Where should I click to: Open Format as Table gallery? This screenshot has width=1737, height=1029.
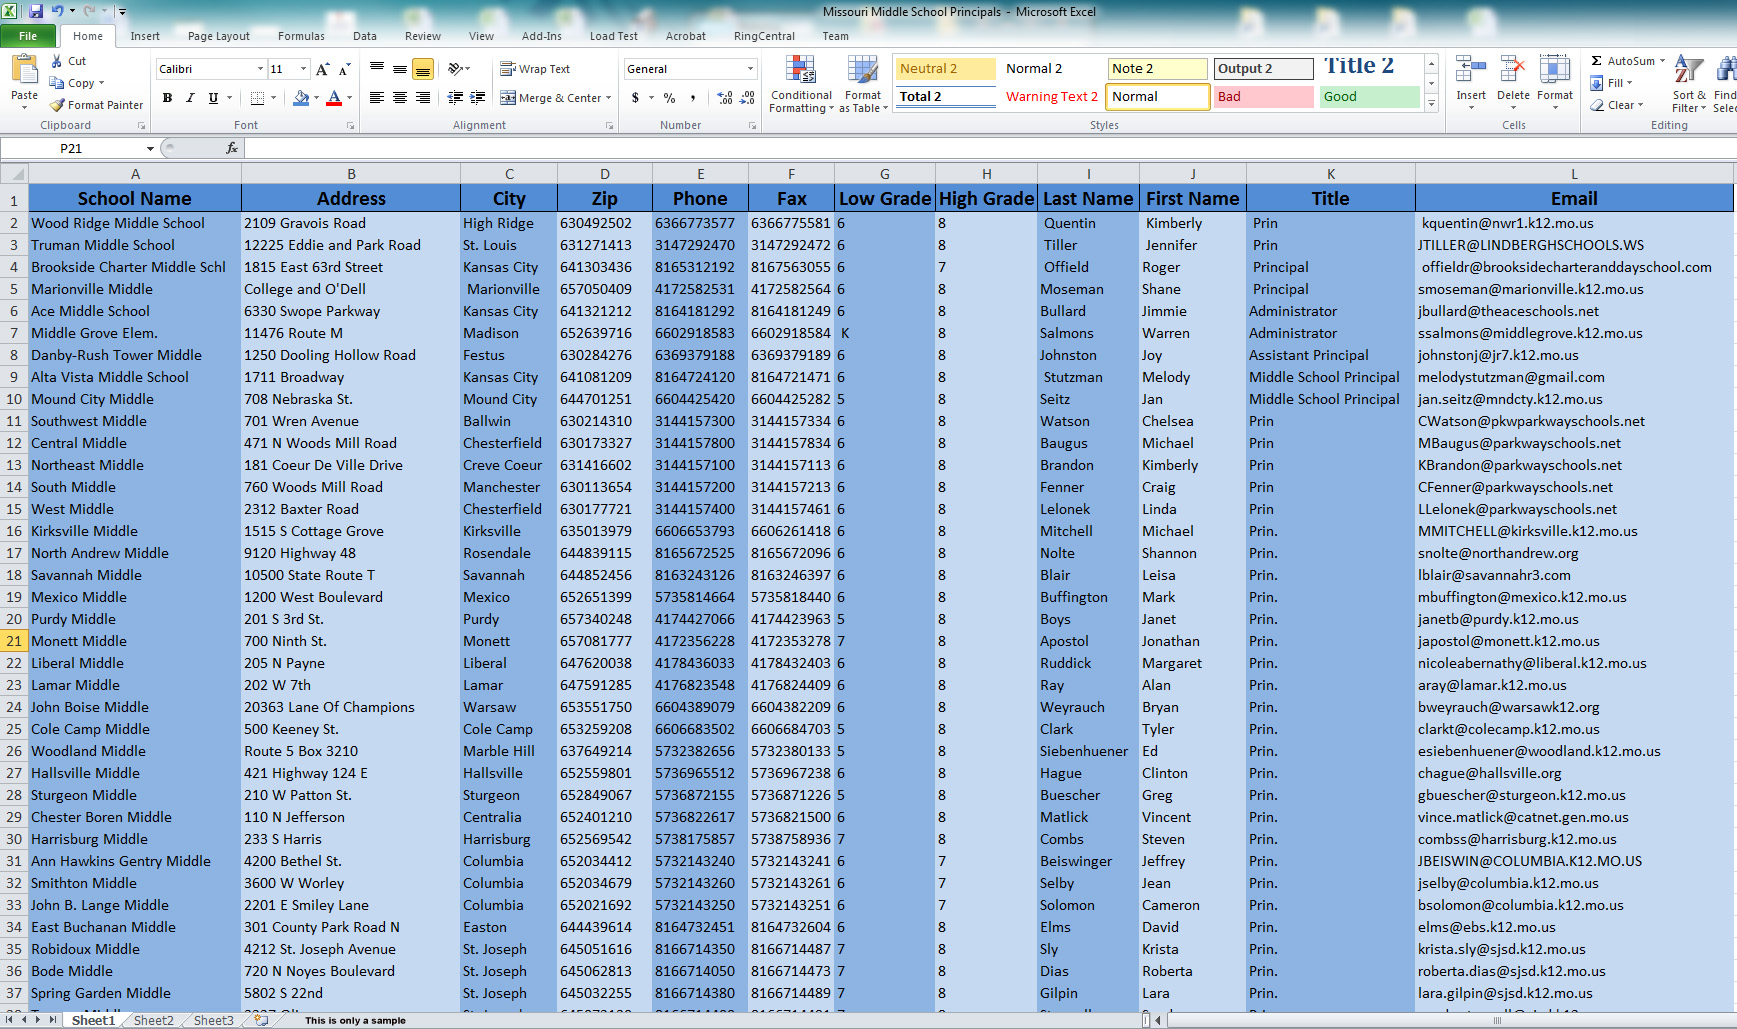click(863, 83)
